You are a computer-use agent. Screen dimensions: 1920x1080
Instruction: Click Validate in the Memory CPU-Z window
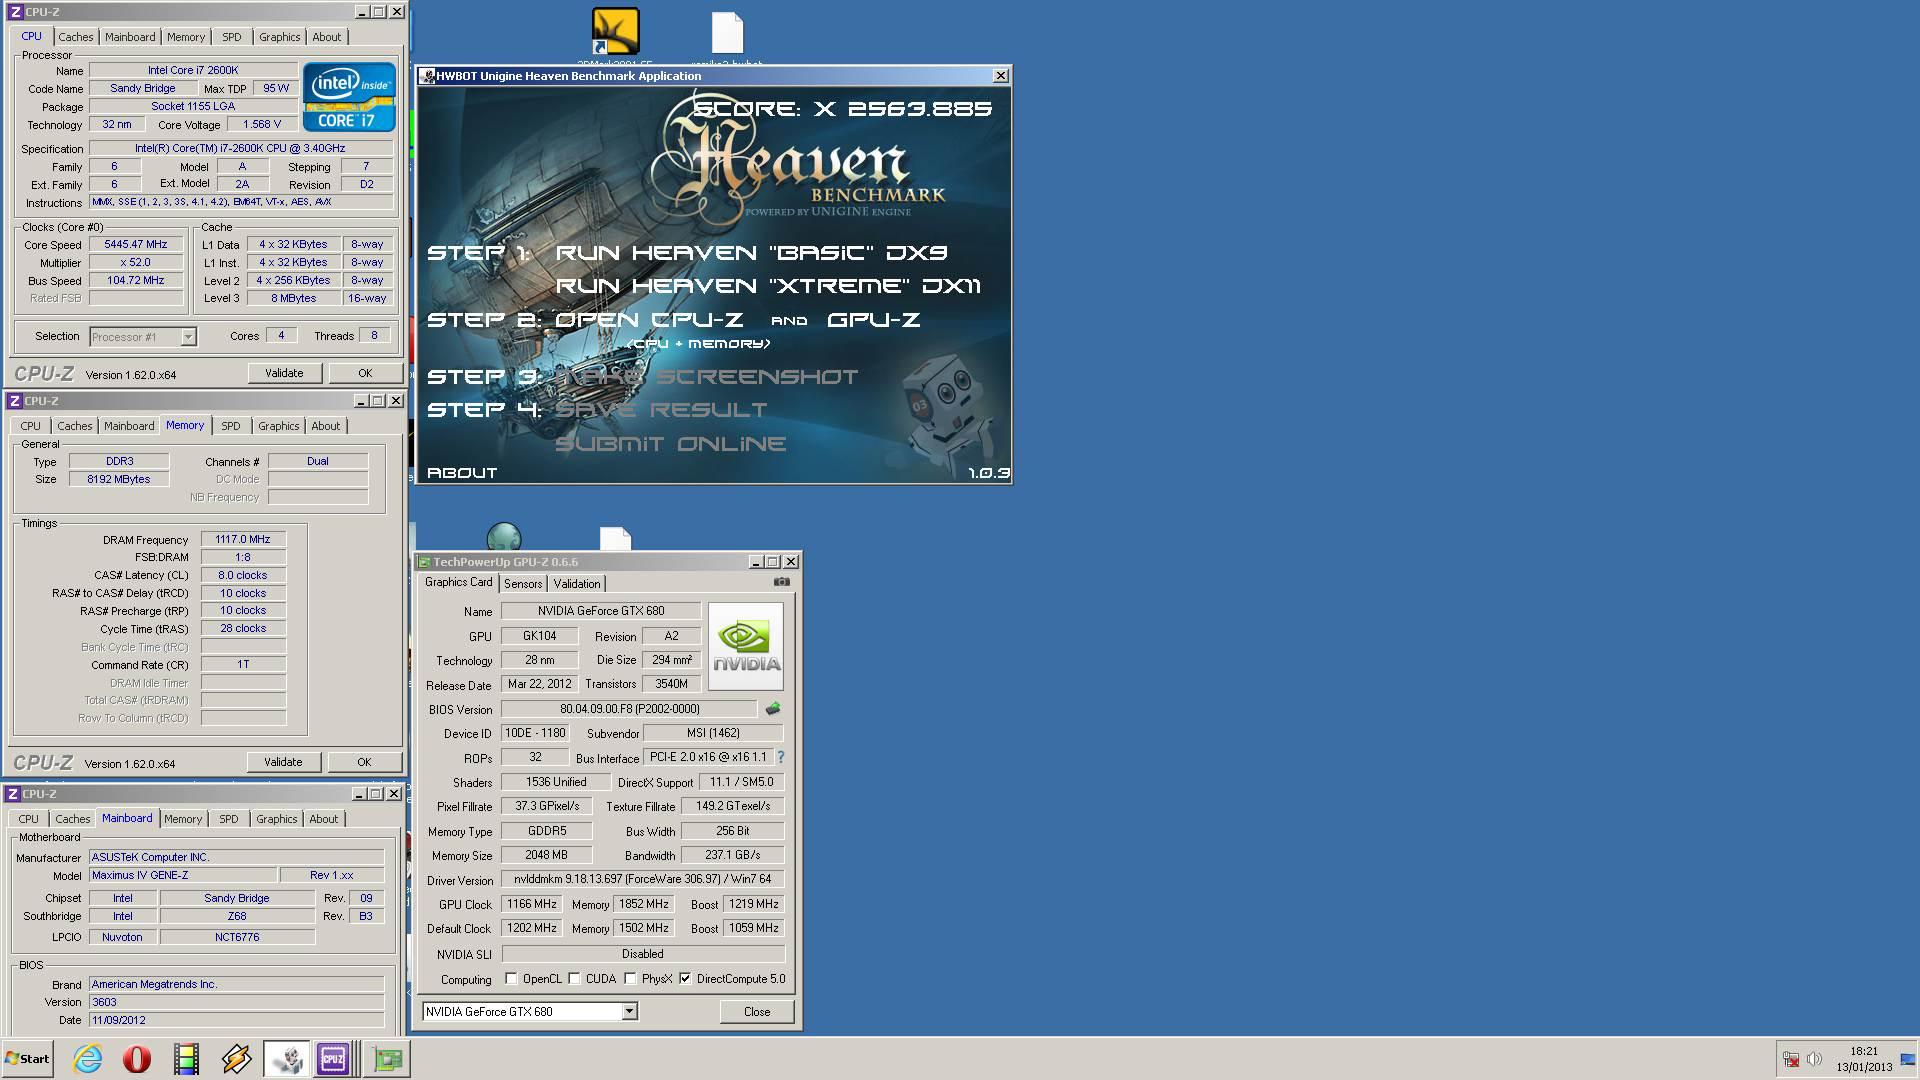tap(283, 762)
